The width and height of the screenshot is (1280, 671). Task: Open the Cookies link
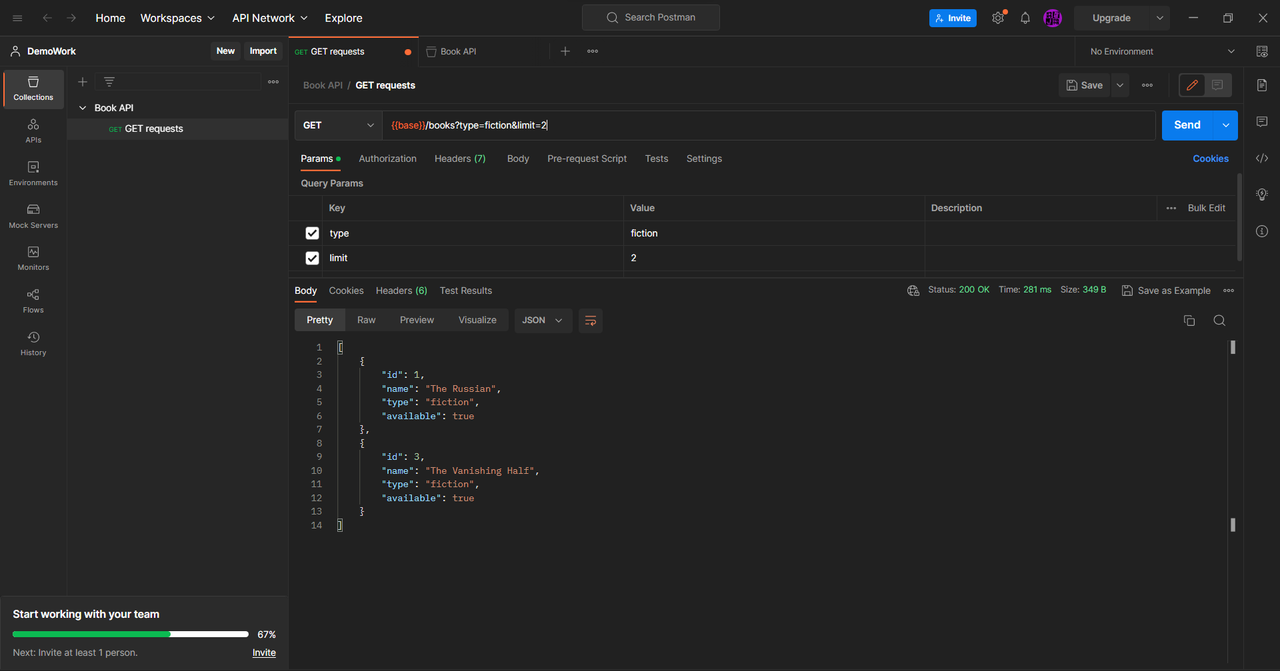tap(1211, 159)
